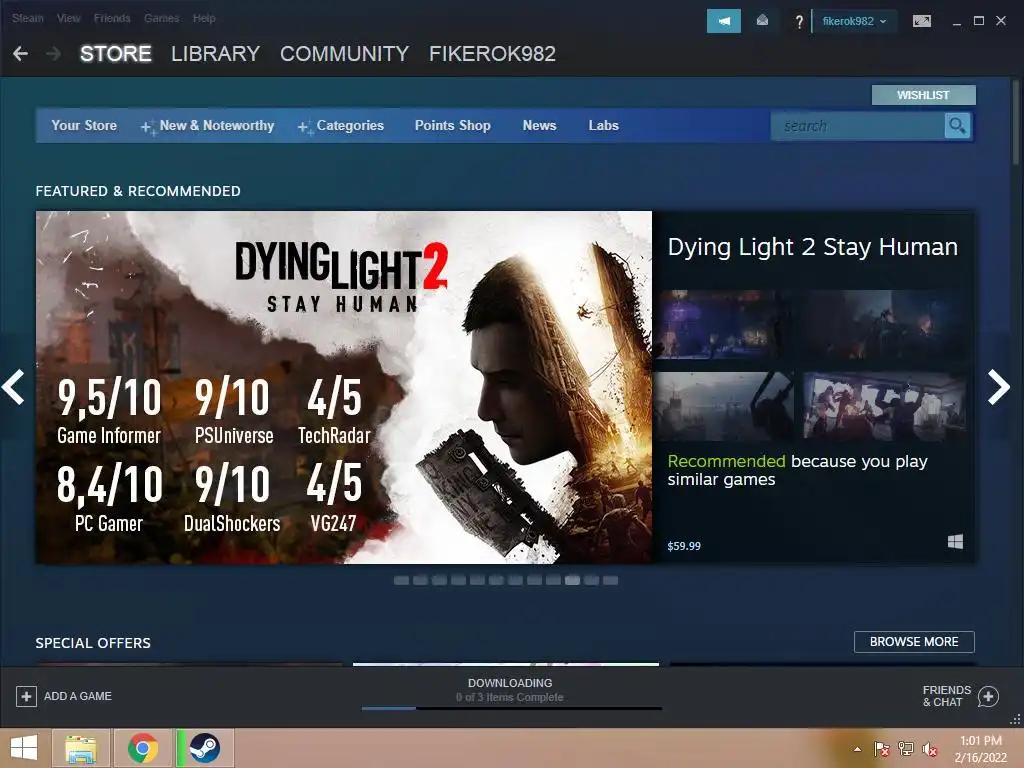Screen dimensions: 1024x768
Task: Click the Dying Light 2 banner image
Action: (344, 387)
